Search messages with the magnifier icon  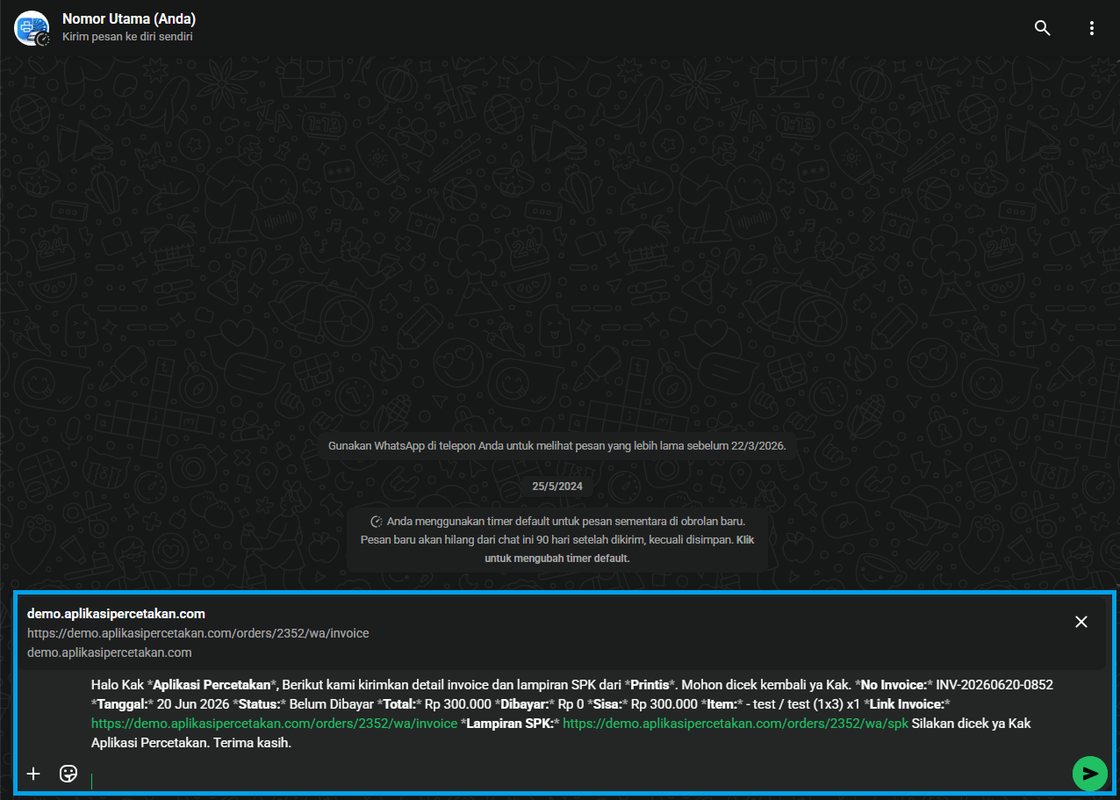pos(1042,29)
